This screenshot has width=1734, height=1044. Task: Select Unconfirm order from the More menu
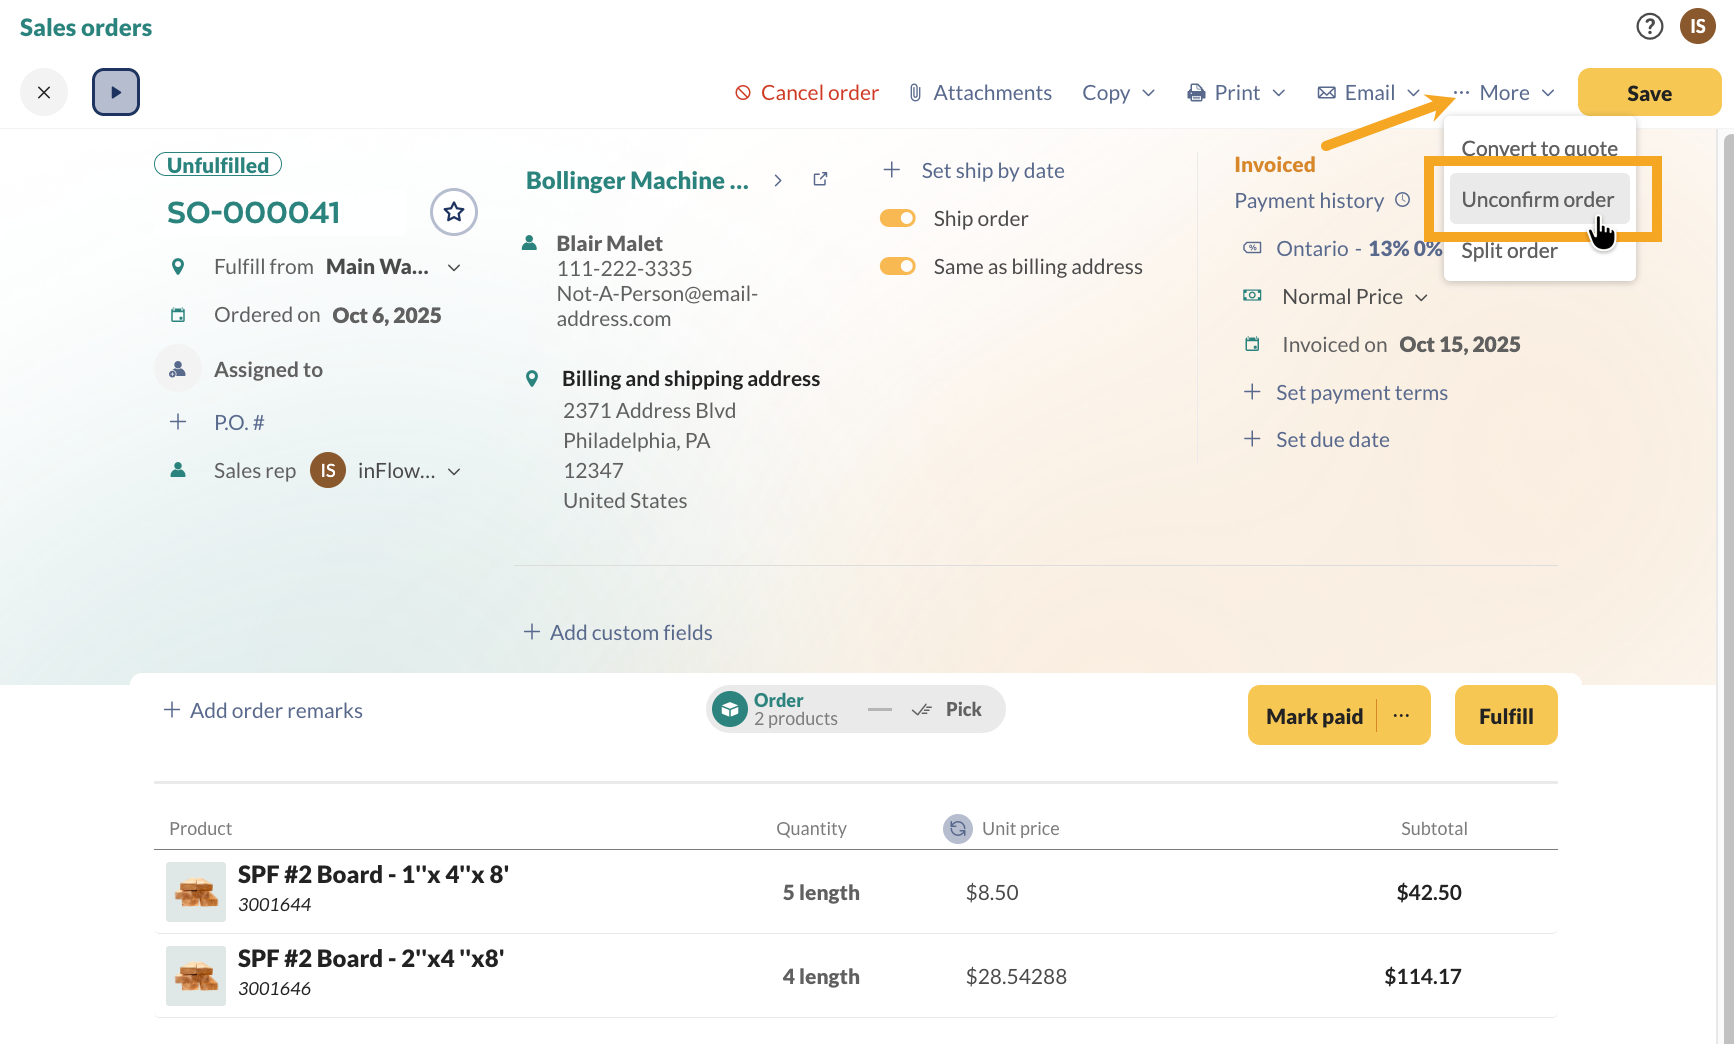click(x=1537, y=200)
